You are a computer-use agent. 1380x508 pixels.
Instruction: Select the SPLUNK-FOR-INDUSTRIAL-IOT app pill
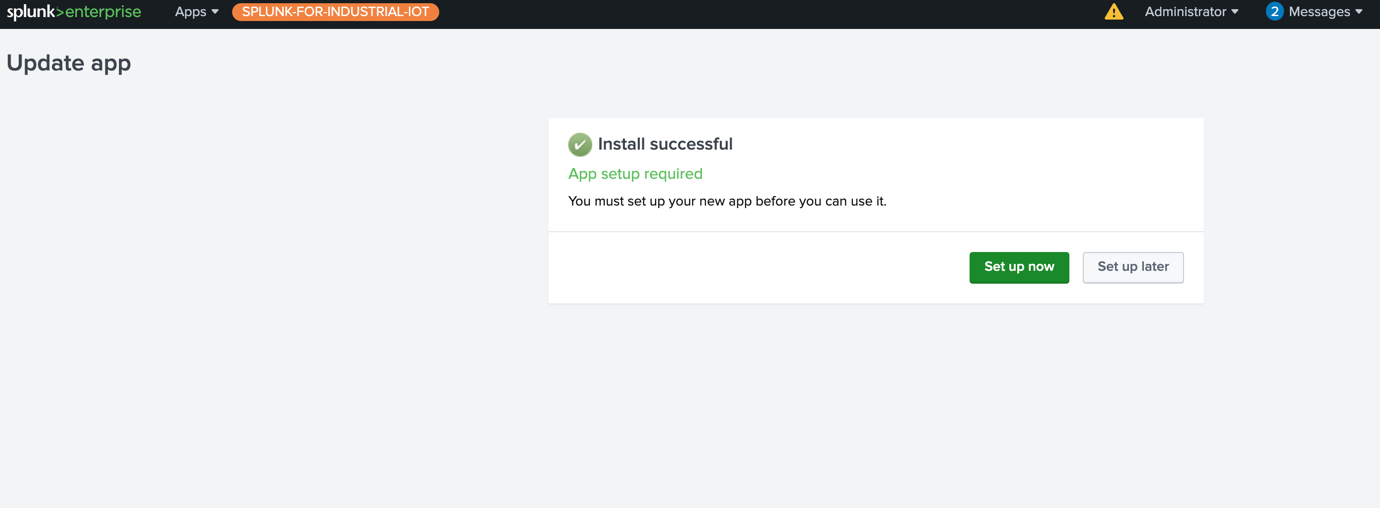coord(335,12)
